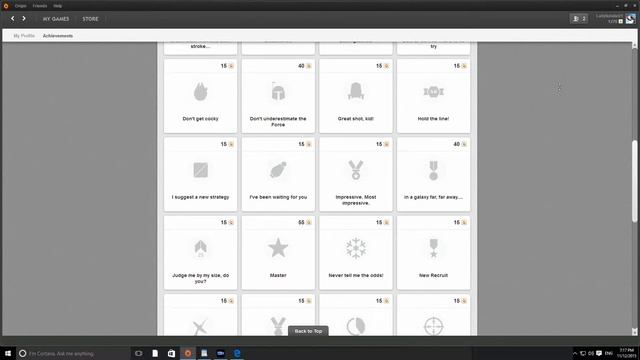
Task: Open the Origin menu
Action: [x=20, y=6]
